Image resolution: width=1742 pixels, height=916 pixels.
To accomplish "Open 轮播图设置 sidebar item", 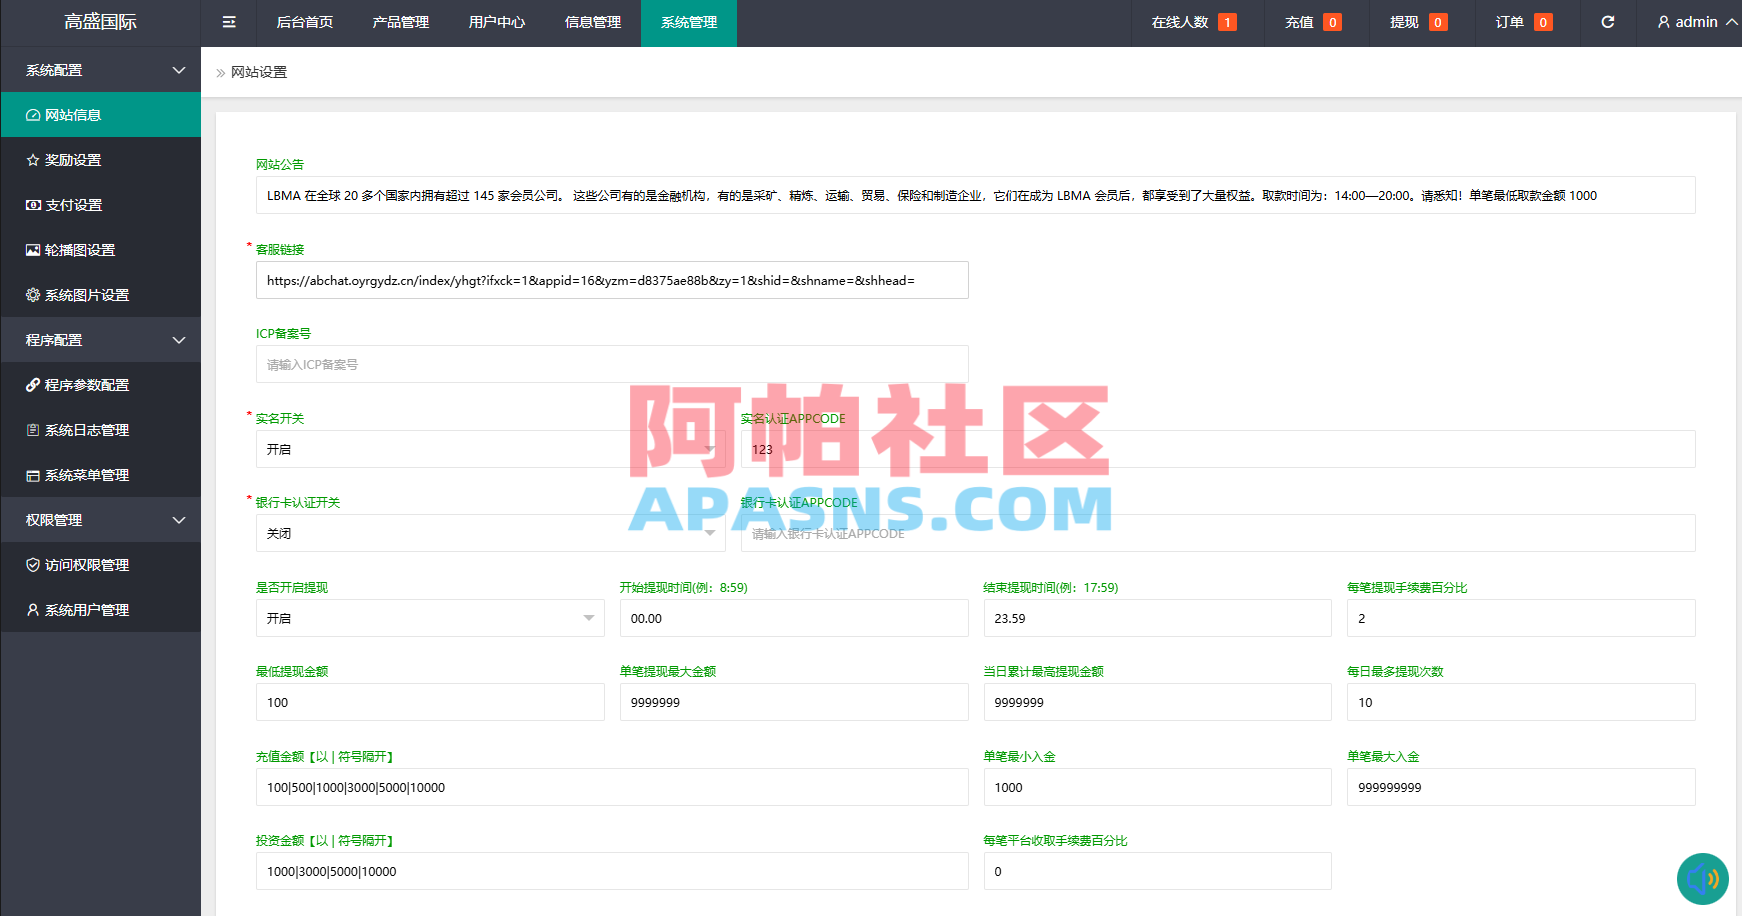I will pyautogui.click(x=100, y=250).
